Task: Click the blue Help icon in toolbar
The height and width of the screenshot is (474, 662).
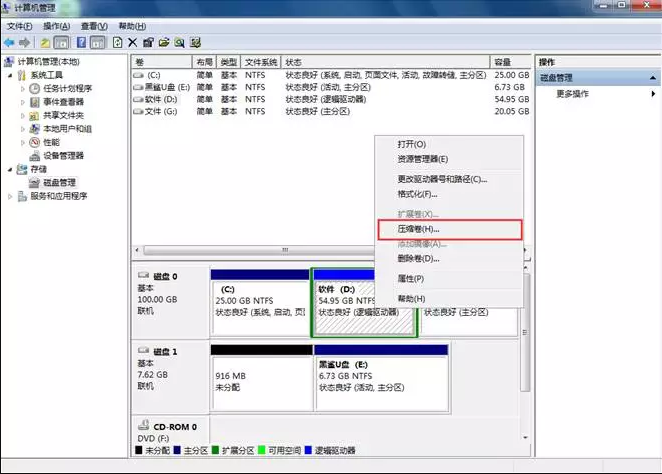Action: pyautogui.click(x=82, y=43)
